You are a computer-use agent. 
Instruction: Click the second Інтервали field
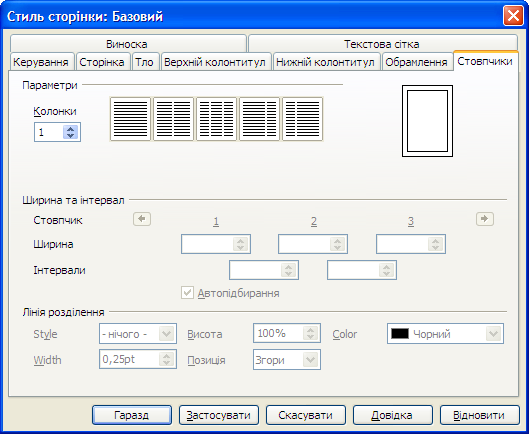tap(362, 270)
